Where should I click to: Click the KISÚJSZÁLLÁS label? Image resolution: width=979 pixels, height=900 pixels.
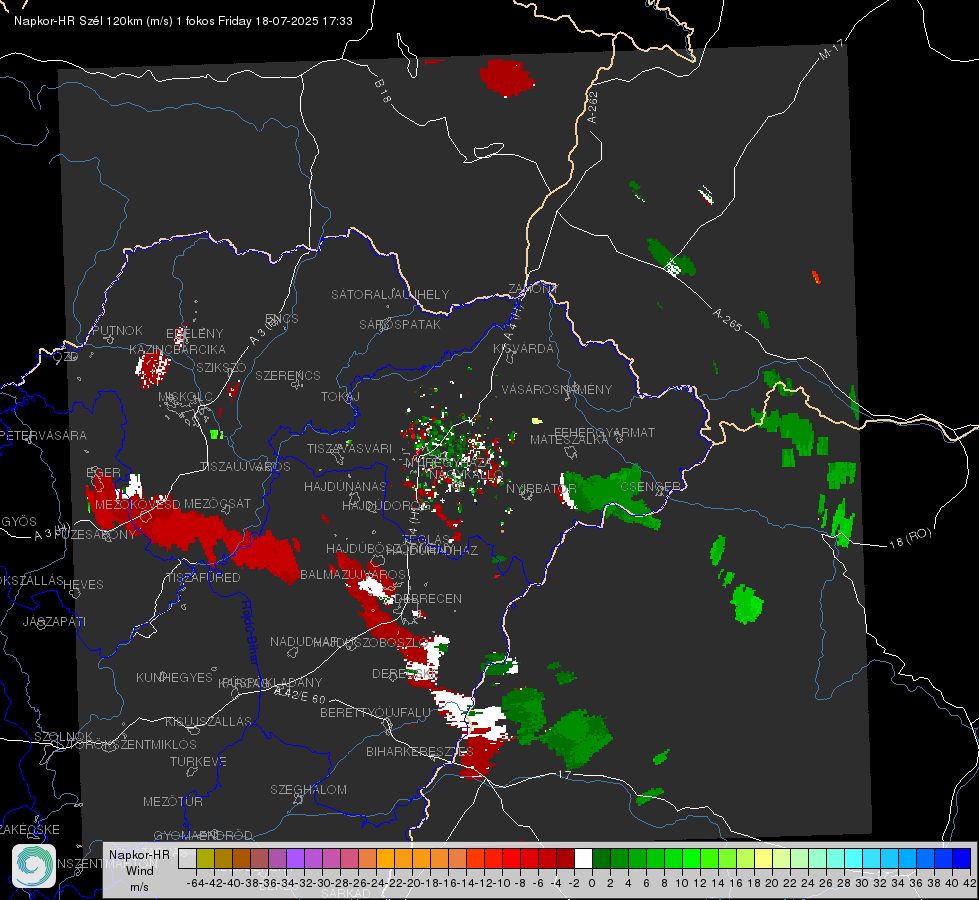point(209,721)
